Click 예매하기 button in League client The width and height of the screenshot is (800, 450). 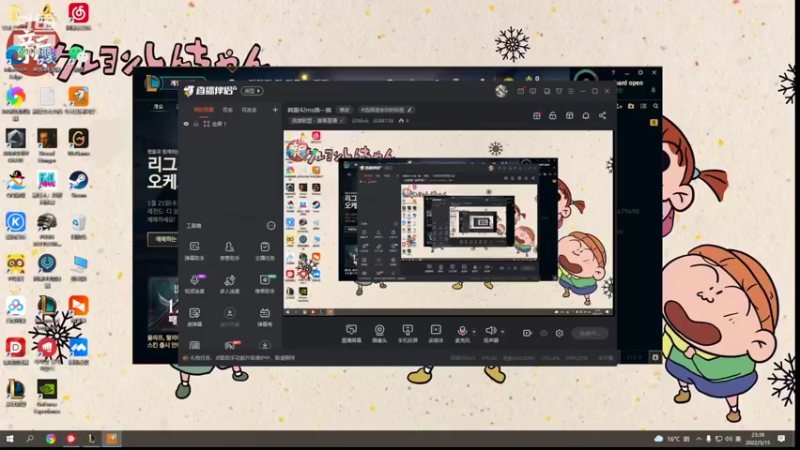163,239
